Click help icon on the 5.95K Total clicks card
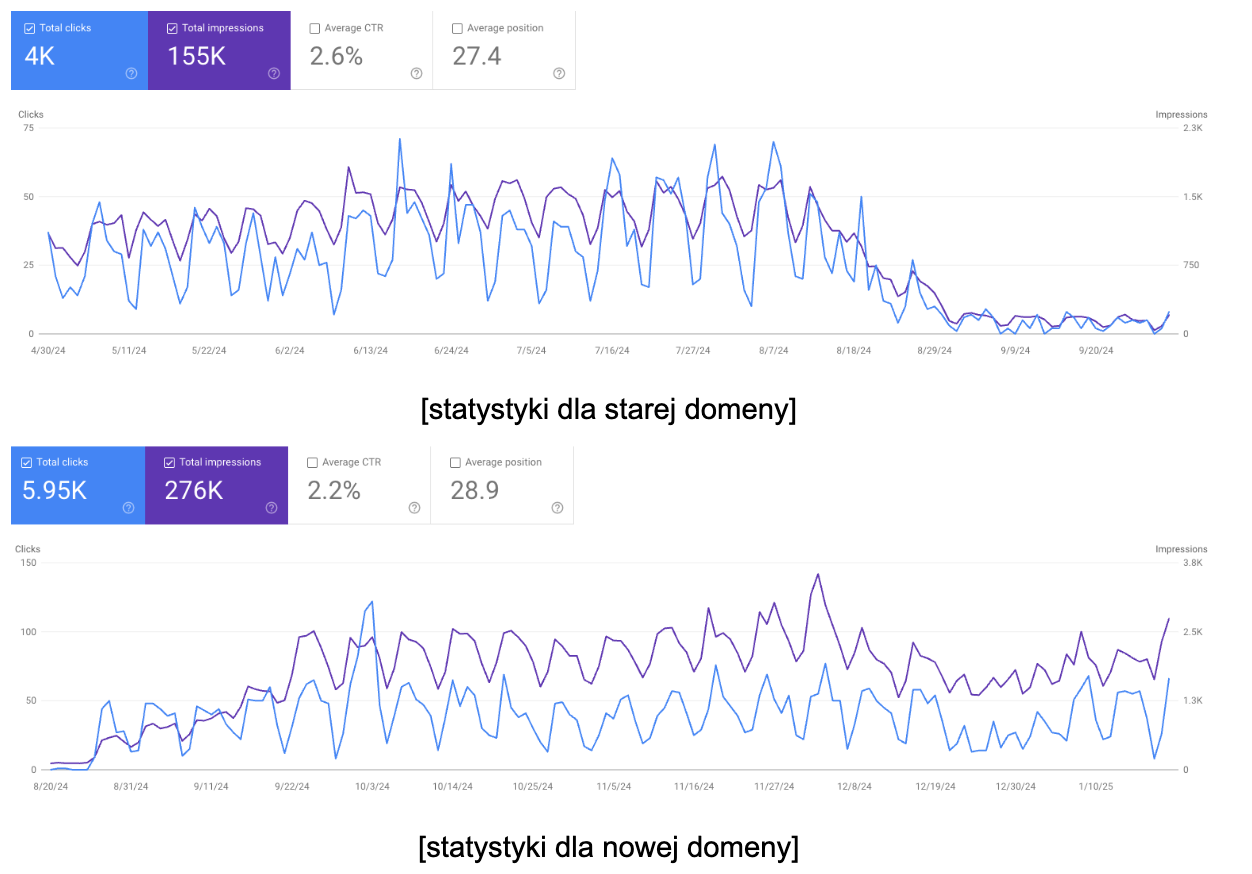Viewport: 1252px width, 874px height. (x=129, y=507)
